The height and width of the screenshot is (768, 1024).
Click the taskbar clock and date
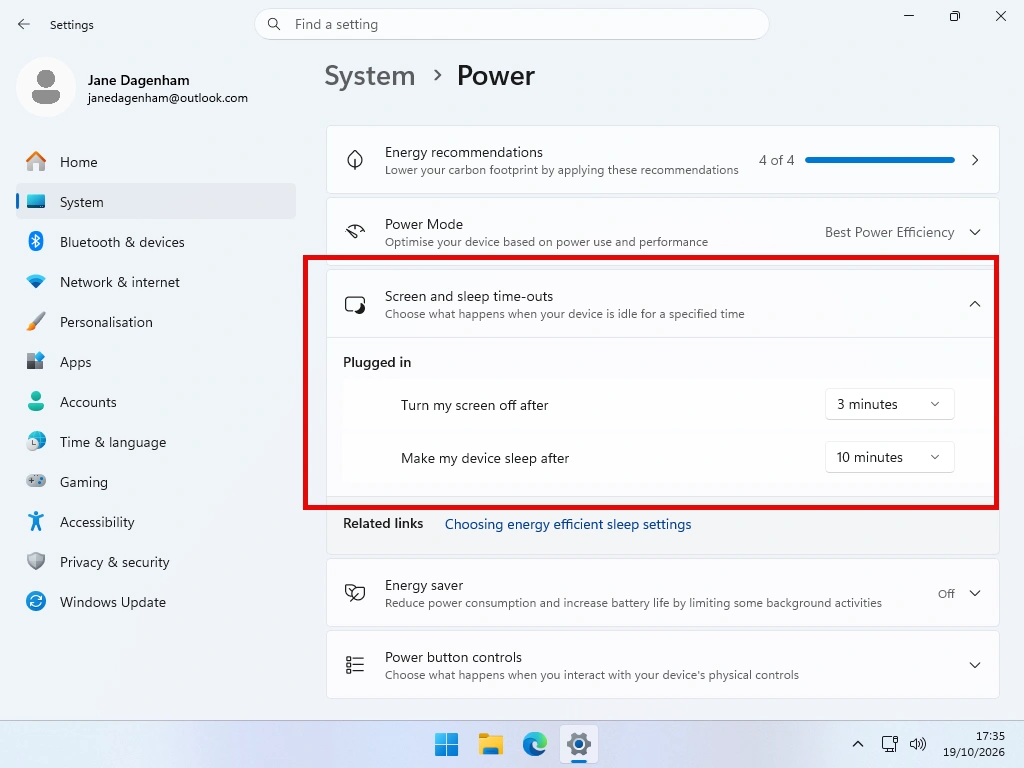[x=974, y=744]
